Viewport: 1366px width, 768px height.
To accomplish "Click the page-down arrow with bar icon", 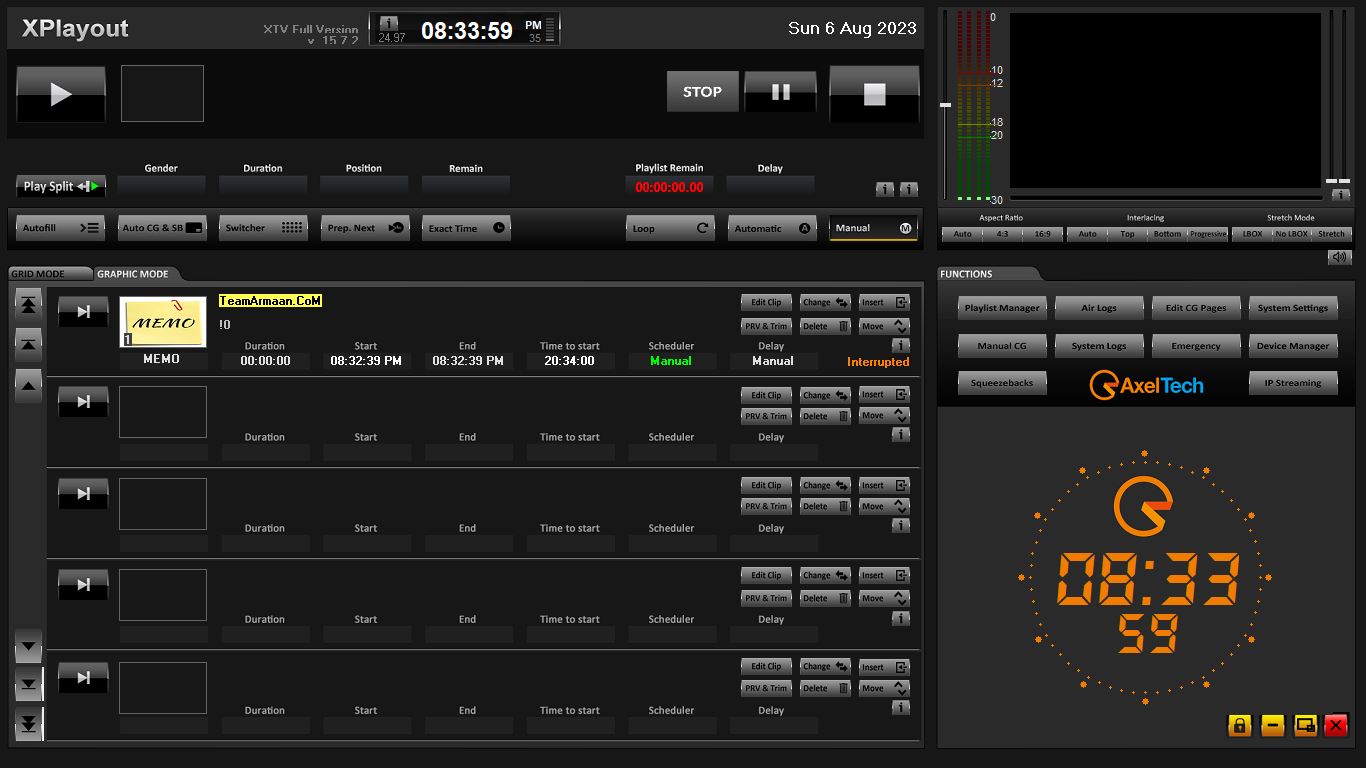I will point(29,686).
